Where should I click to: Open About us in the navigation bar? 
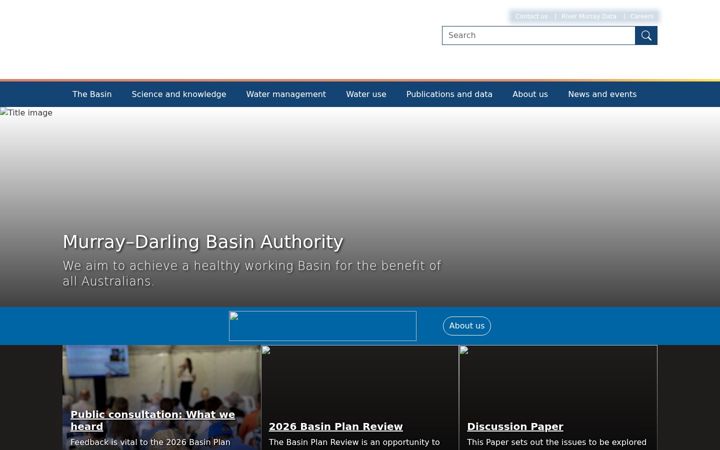(x=530, y=94)
